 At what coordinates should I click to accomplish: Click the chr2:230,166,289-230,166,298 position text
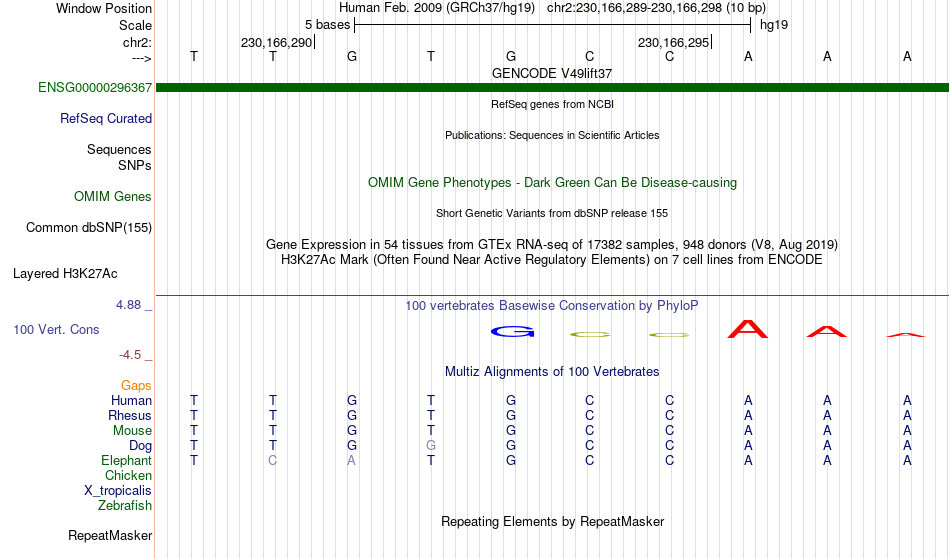tap(634, 8)
